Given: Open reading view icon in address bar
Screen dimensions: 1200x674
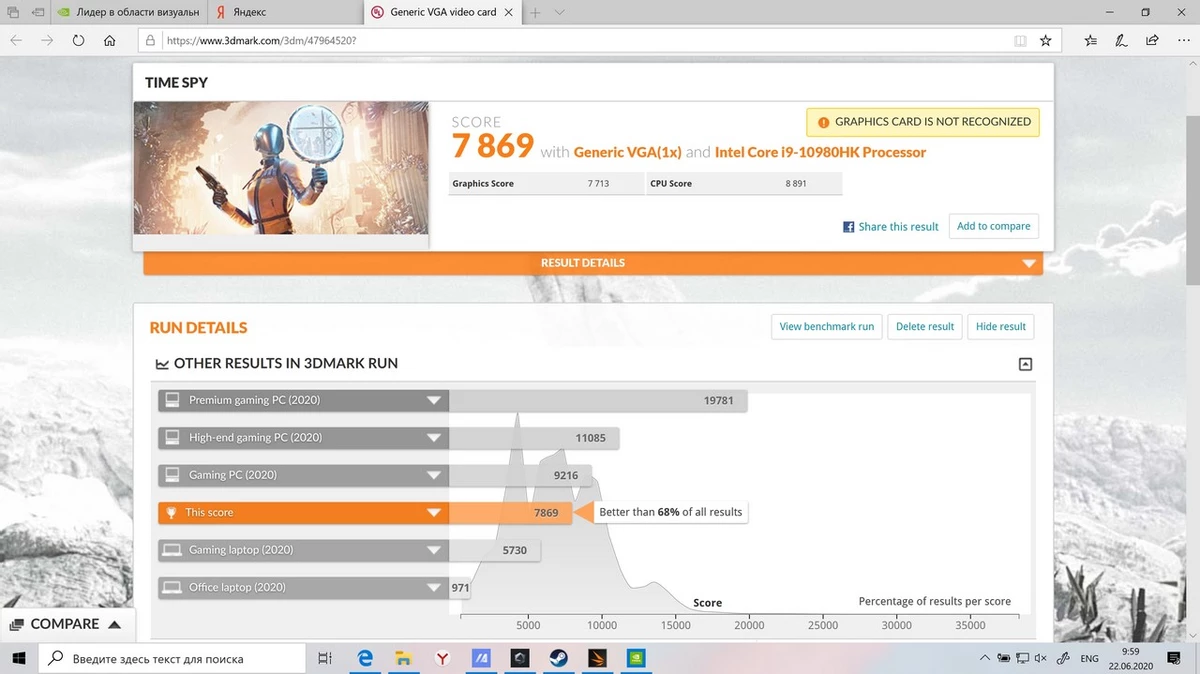Looking at the screenshot, I should [1020, 41].
